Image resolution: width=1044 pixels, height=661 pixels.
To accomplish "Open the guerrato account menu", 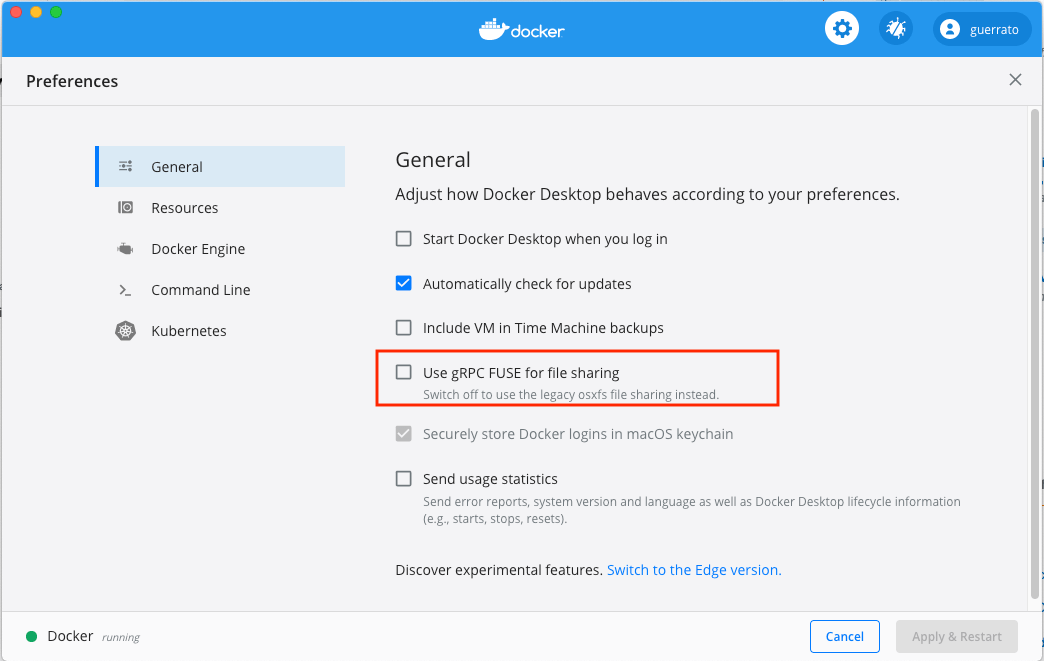I will point(982,29).
